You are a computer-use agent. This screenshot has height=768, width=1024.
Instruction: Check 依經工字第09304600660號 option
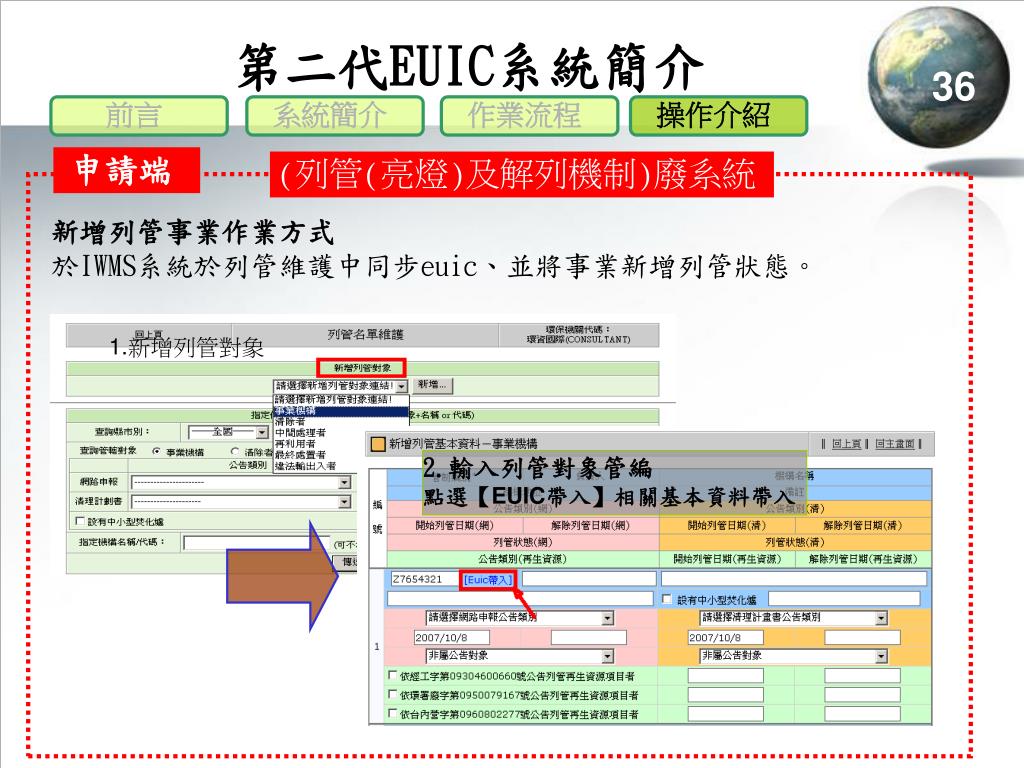point(392,675)
